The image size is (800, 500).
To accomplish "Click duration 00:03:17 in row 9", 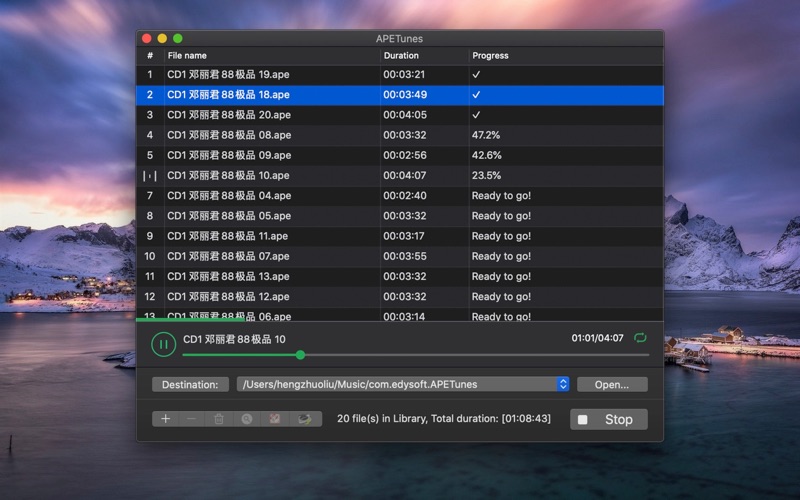I will (404, 236).
